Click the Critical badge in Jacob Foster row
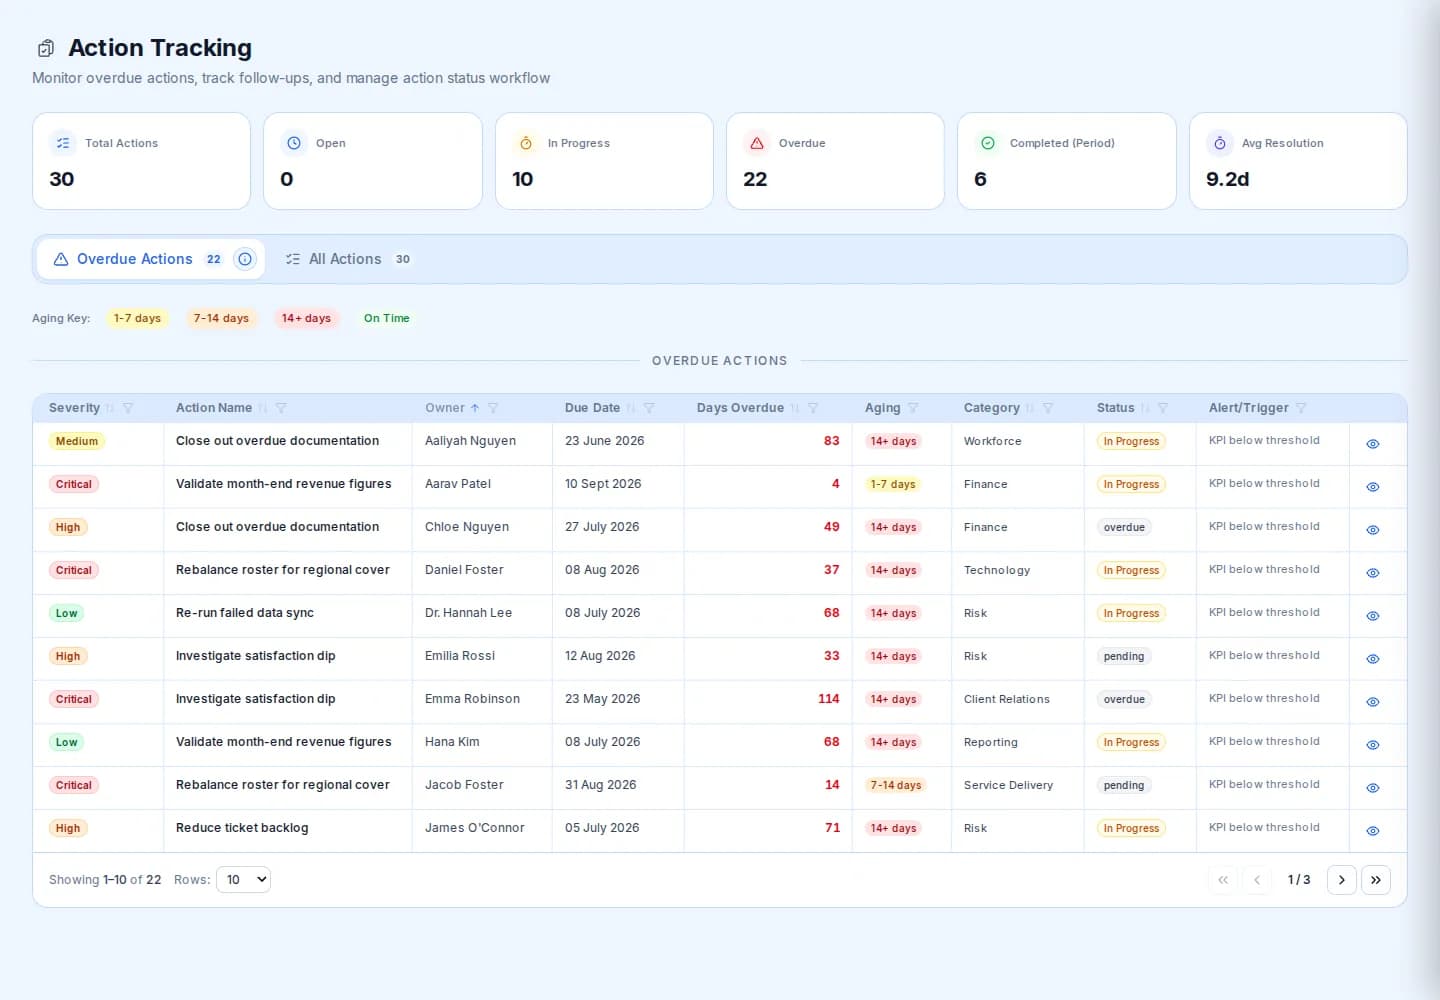This screenshot has height=1000, width=1440. tap(73, 785)
